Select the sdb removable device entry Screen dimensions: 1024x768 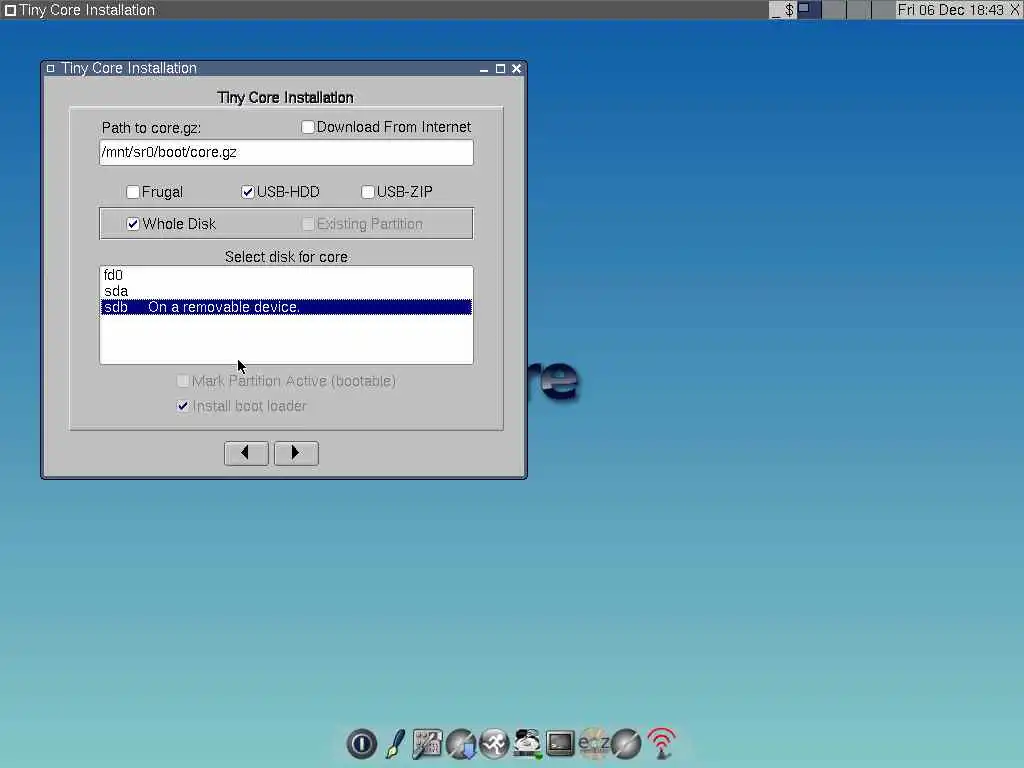click(286, 307)
